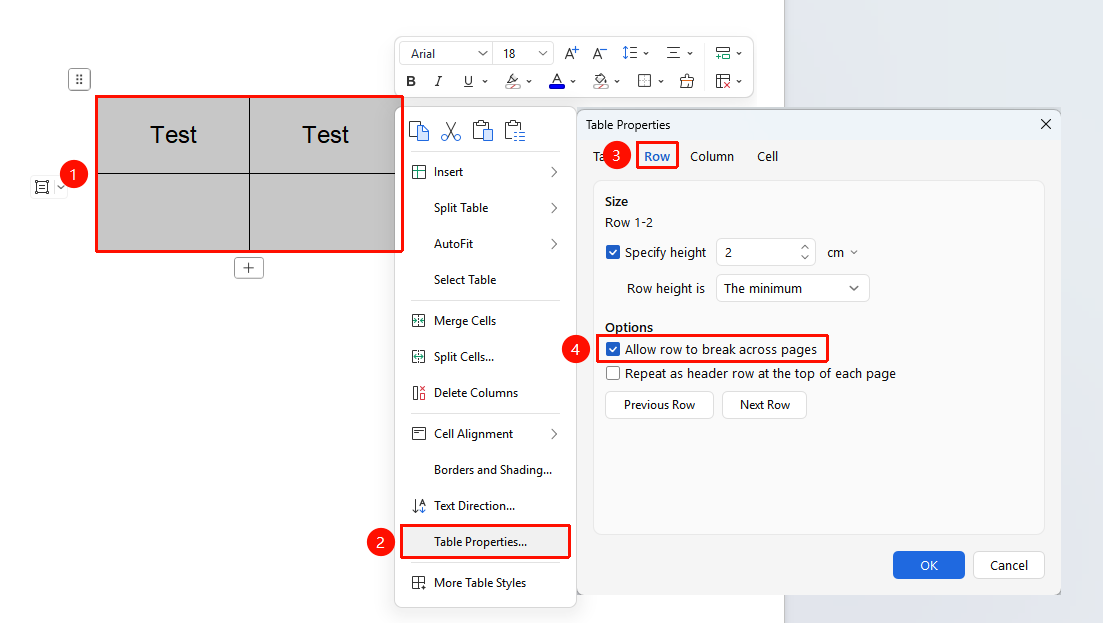
Task: Cut selection with scissors icon
Action: click(x=451, y=131)
